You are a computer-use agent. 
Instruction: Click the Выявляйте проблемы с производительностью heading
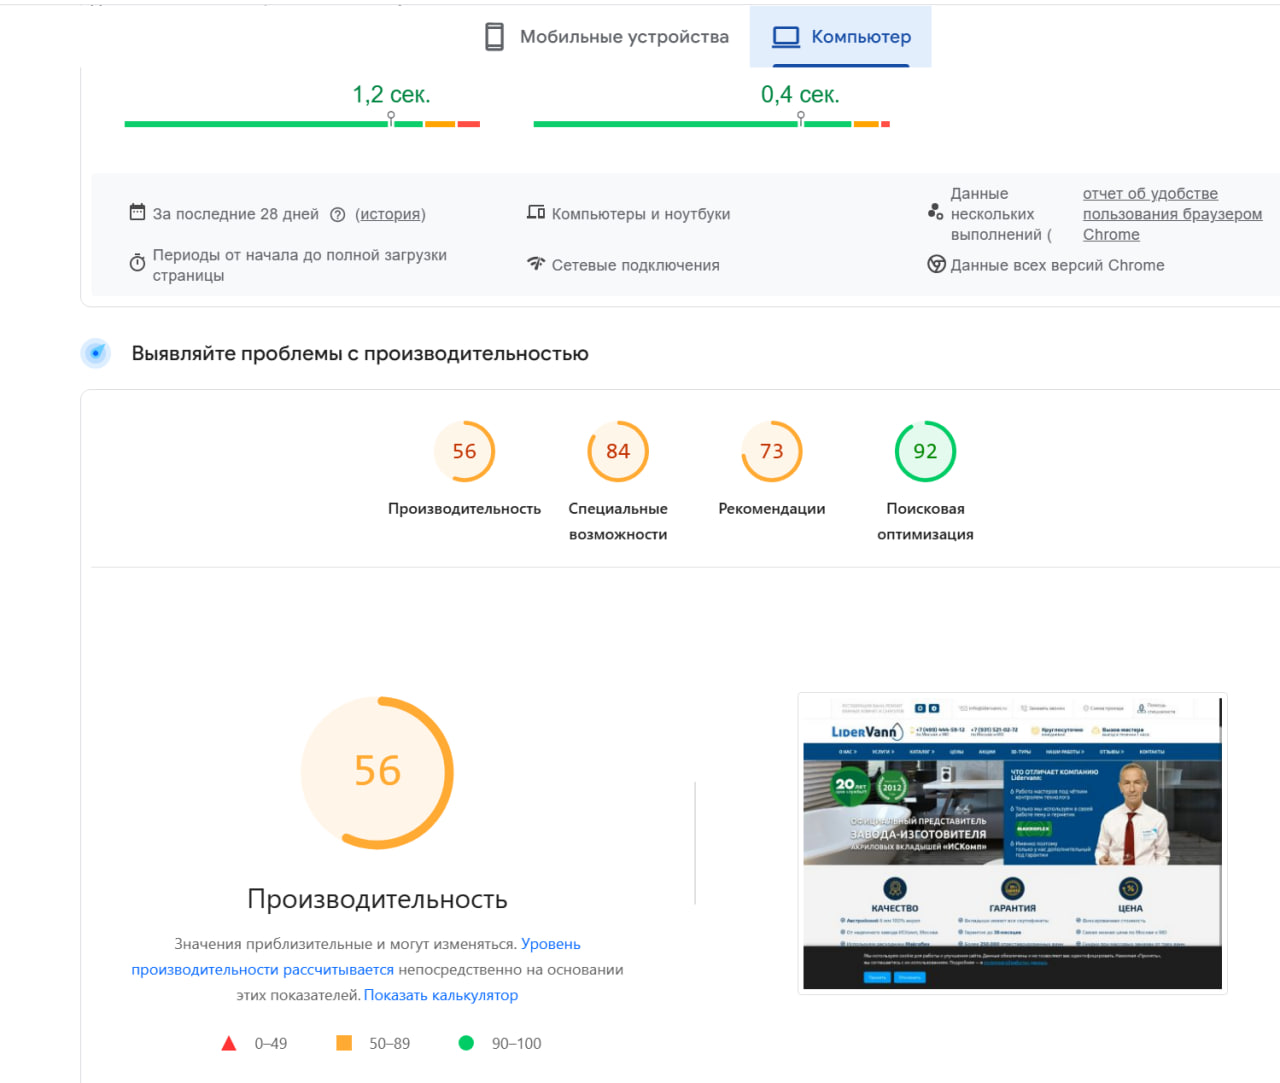(x=360, y=353)
